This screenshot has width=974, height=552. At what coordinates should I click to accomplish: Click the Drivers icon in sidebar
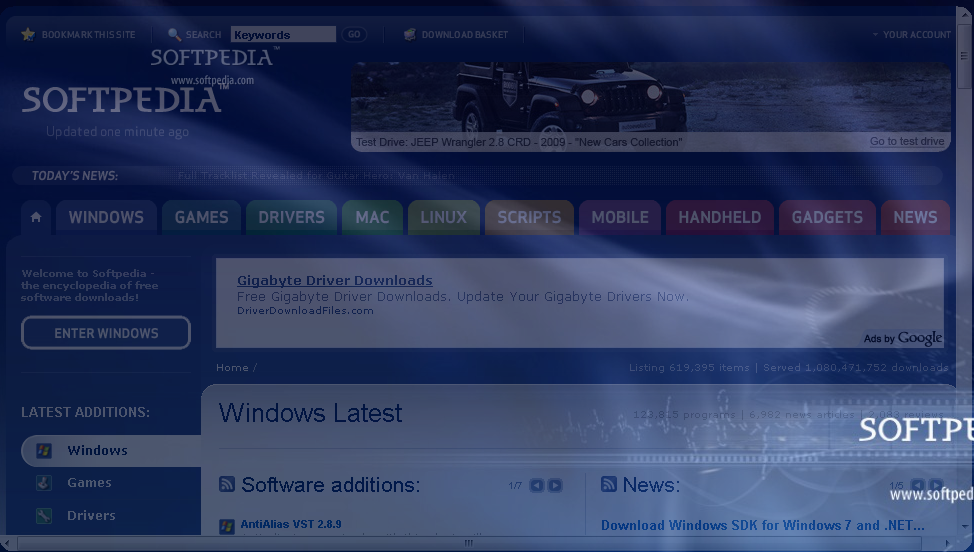click(43, 515)
